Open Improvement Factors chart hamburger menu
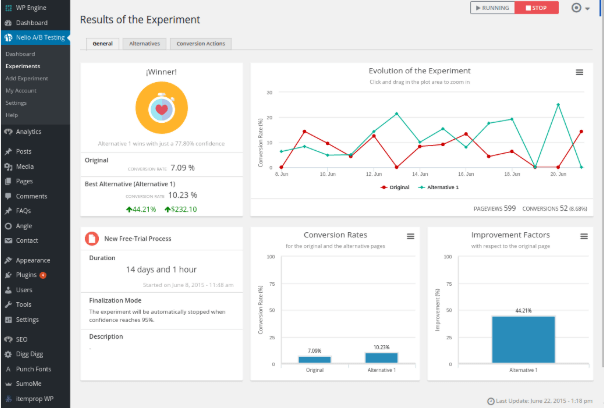 tap(584, 236)
